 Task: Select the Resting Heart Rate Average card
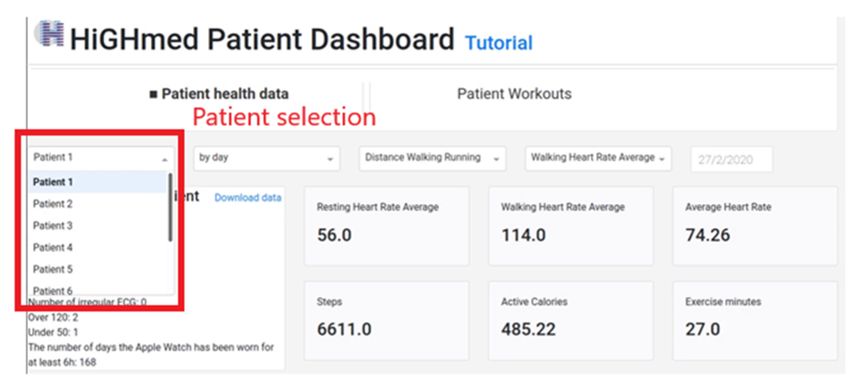(387, 226)
